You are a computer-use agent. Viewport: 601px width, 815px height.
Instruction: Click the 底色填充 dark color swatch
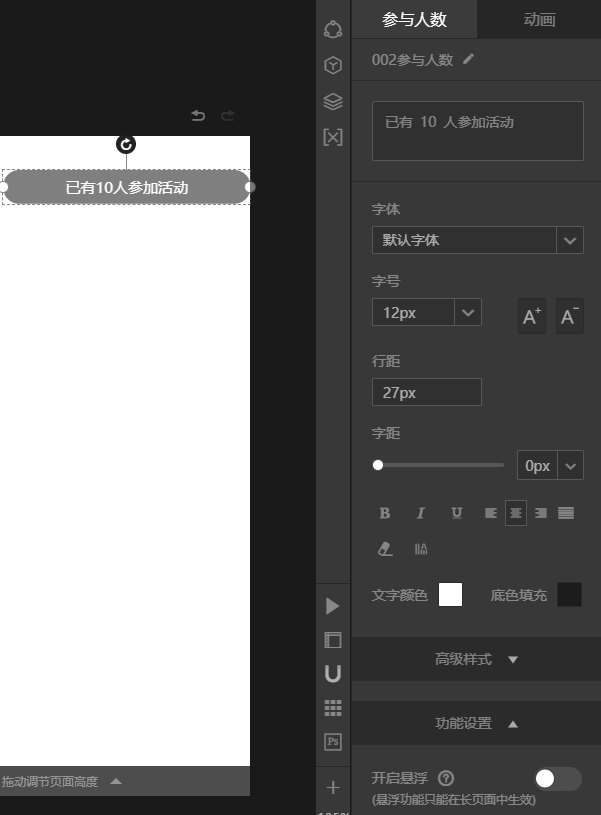[569, 595]
